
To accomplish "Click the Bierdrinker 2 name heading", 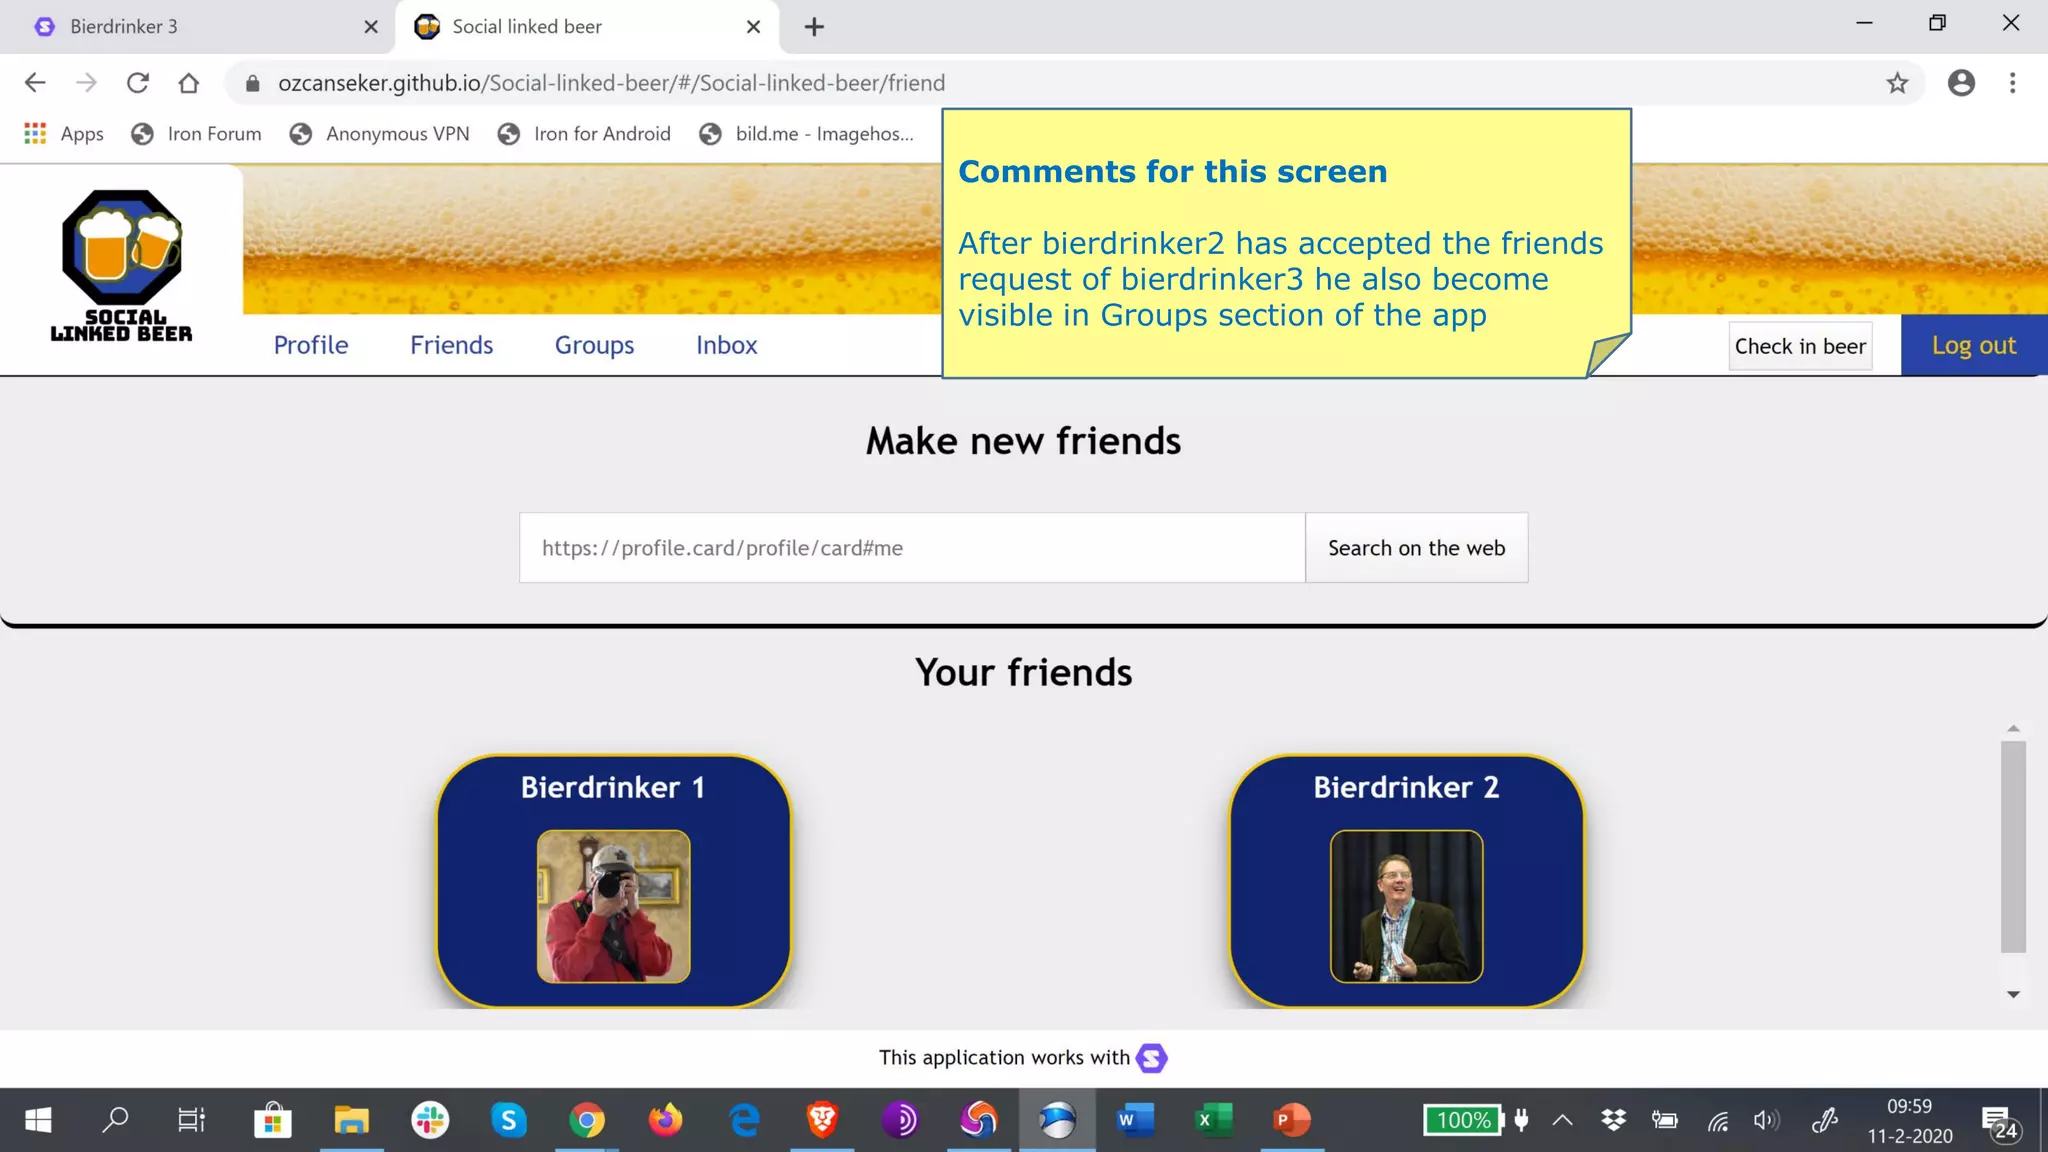I will 1406,788.
